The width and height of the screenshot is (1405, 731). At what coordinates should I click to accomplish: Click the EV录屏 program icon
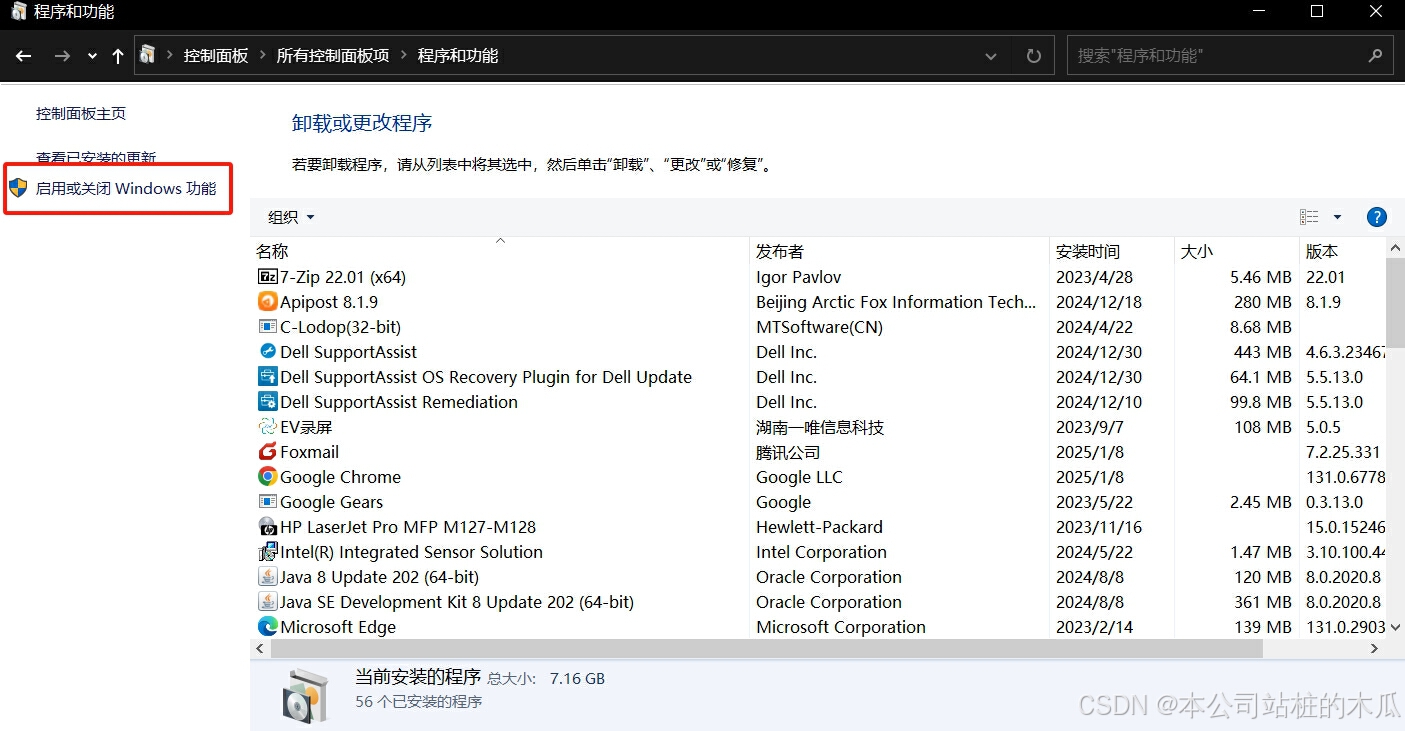(267, 427)
